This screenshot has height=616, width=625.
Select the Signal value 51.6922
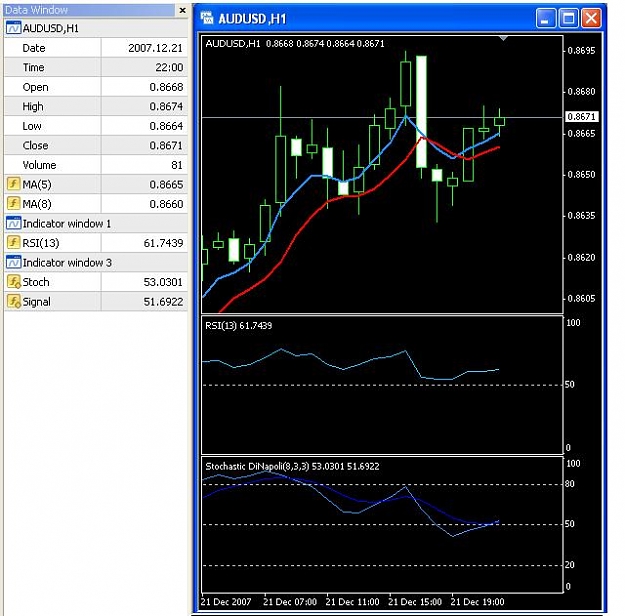(163, 302)
